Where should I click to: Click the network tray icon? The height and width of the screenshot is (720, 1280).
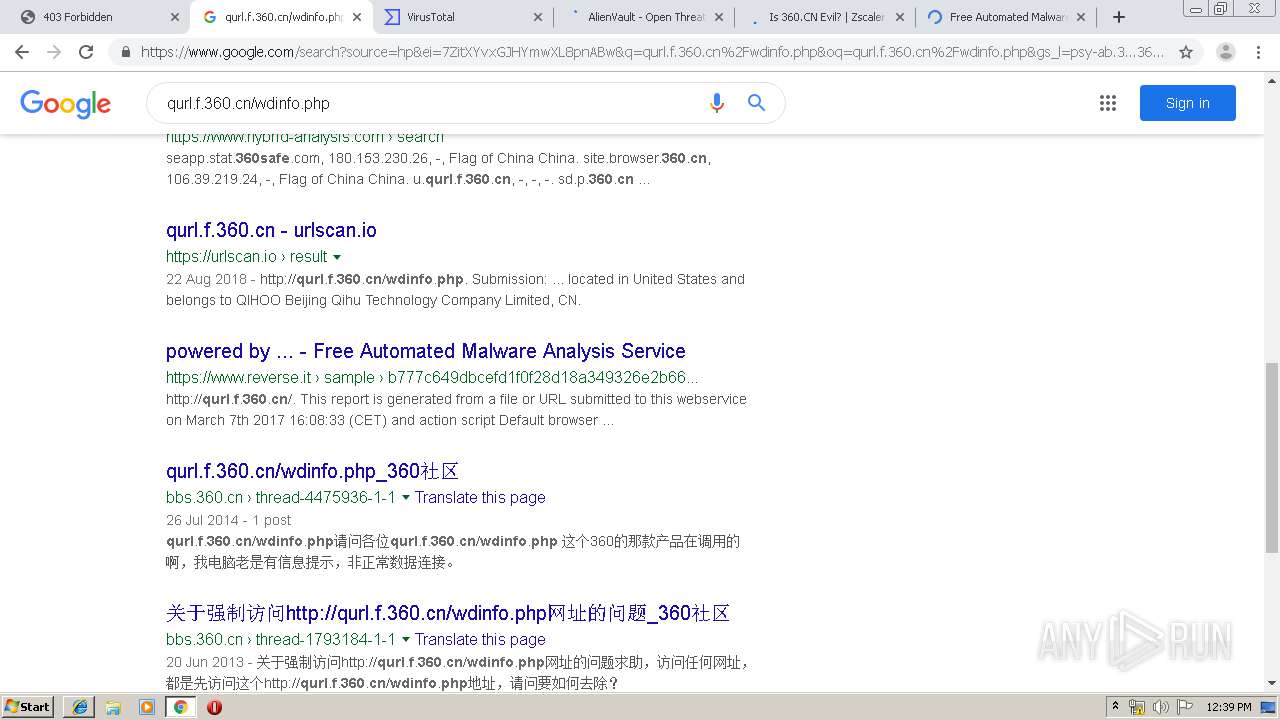point(1137,707)
